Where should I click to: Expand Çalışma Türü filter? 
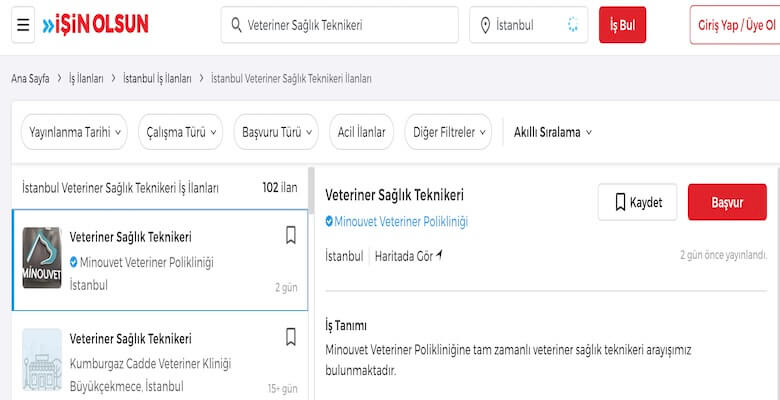tap(181, 132)
